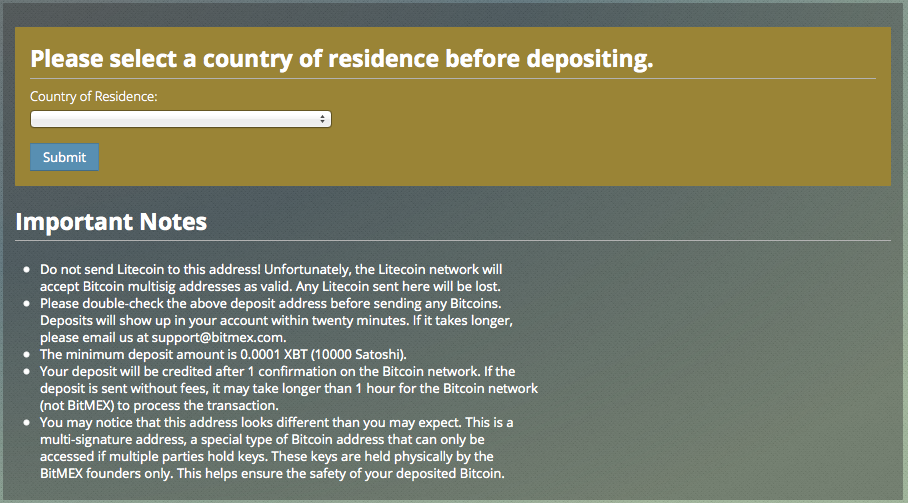Click the bullet beside 'Please double-check' note
908x503 pixels.
27,303
